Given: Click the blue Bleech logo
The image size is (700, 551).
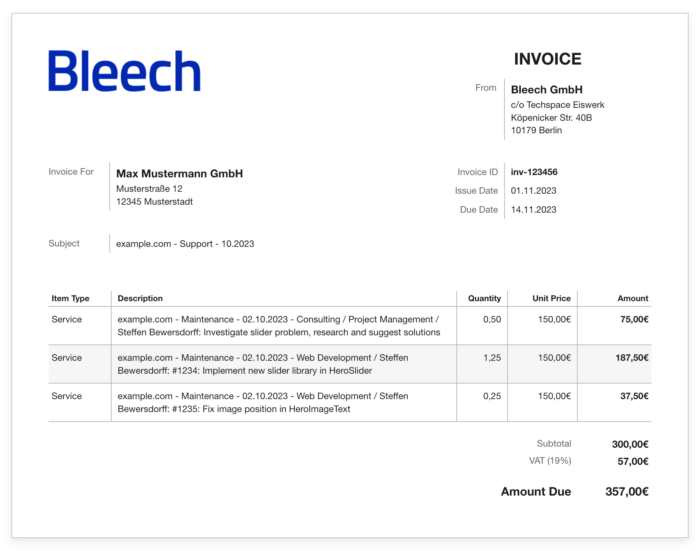Looking at the screenshot, I should coord(125,71).
